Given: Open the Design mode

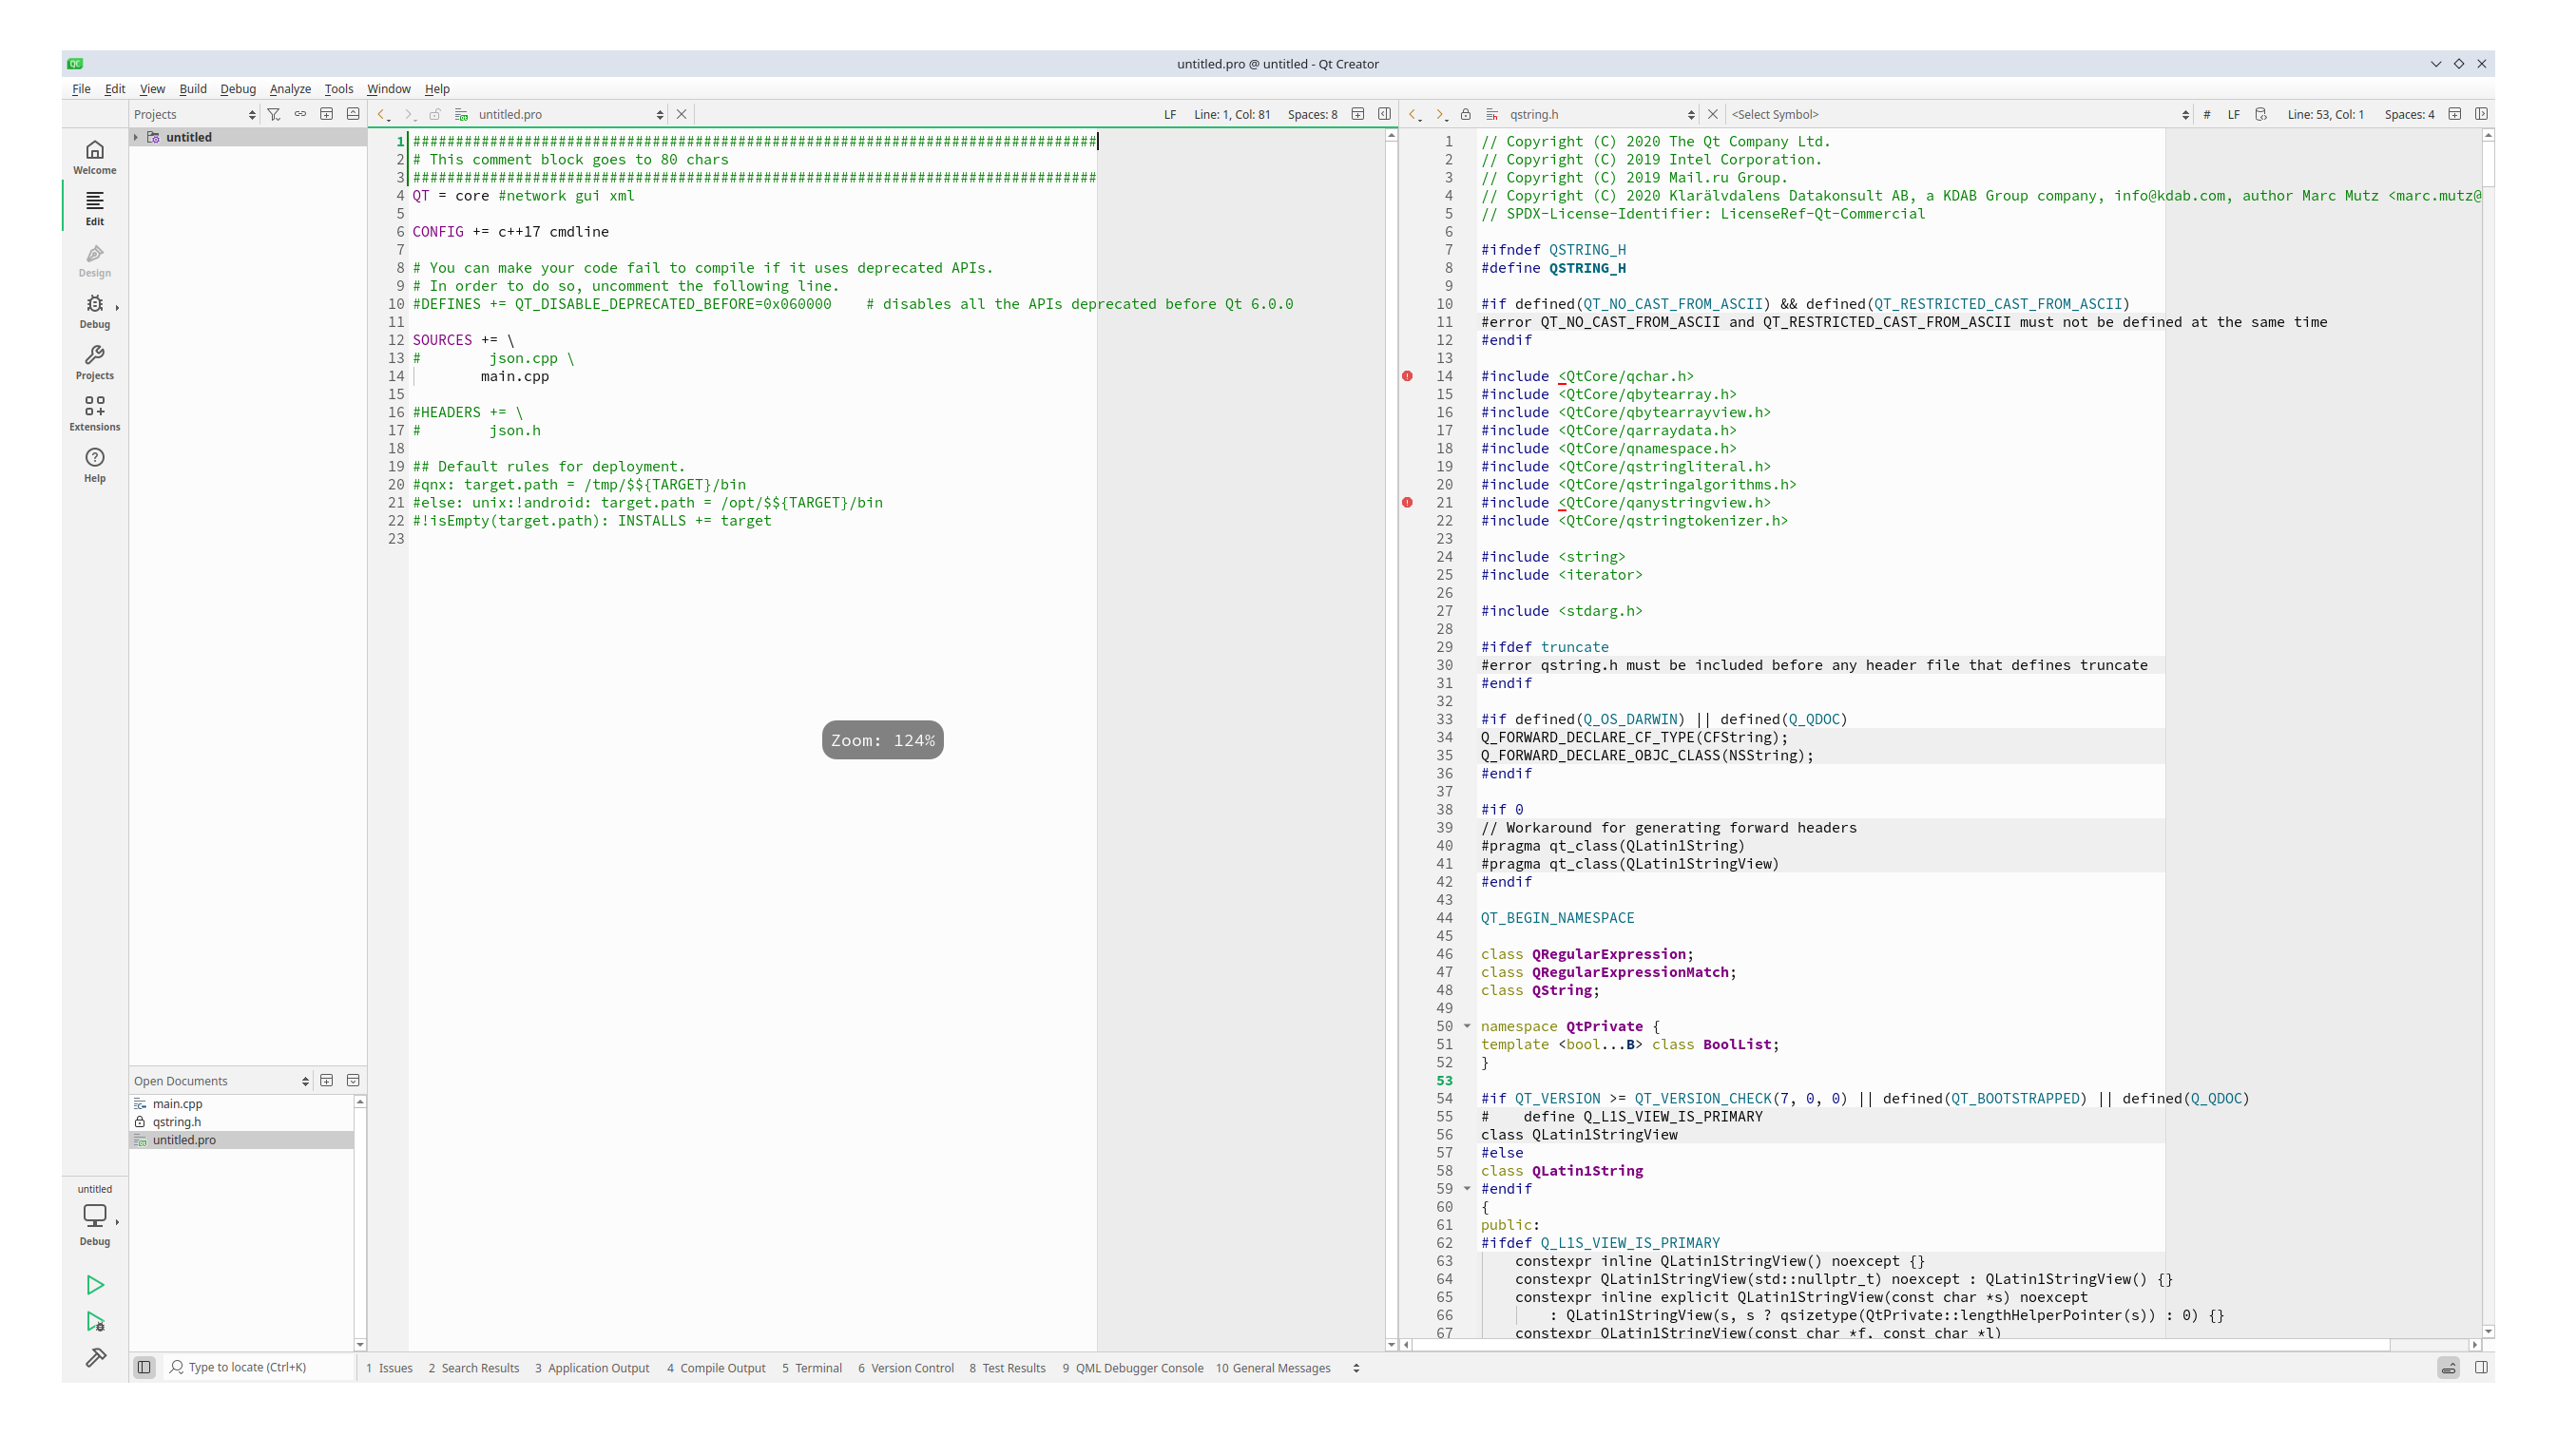Looking at the screenshot, I should pos(94,260).
